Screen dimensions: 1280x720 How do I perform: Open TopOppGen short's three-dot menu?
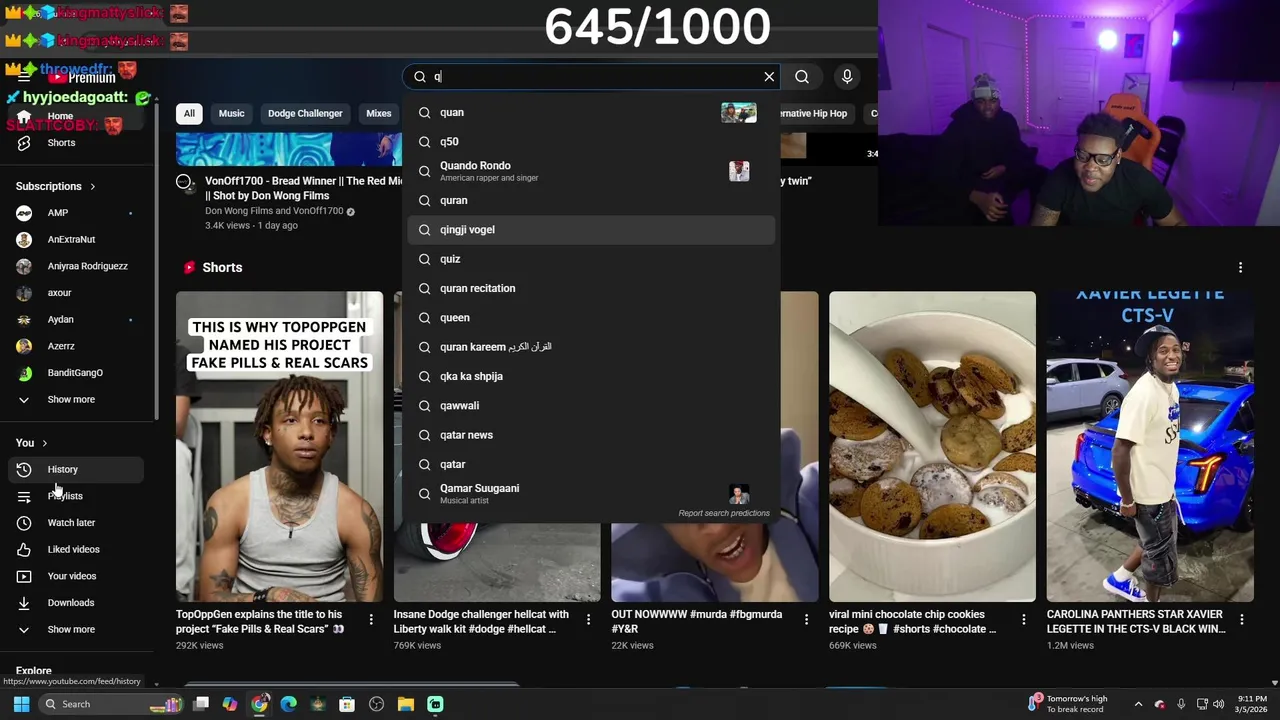371,620
